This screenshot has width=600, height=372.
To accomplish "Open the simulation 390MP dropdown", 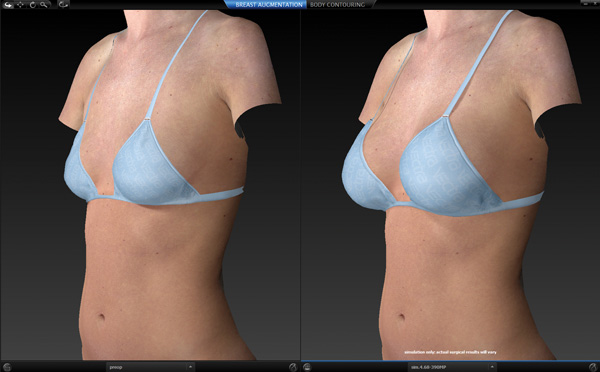I will [452, 367].
